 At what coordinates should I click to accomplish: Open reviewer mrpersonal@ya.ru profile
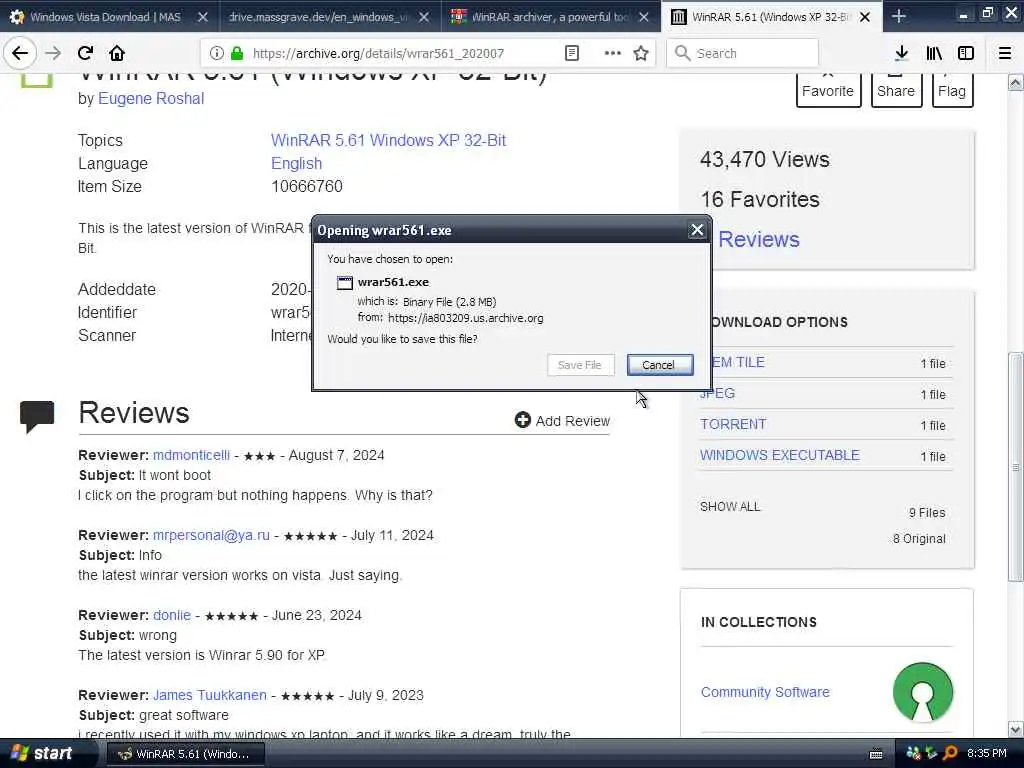point(211,536)
